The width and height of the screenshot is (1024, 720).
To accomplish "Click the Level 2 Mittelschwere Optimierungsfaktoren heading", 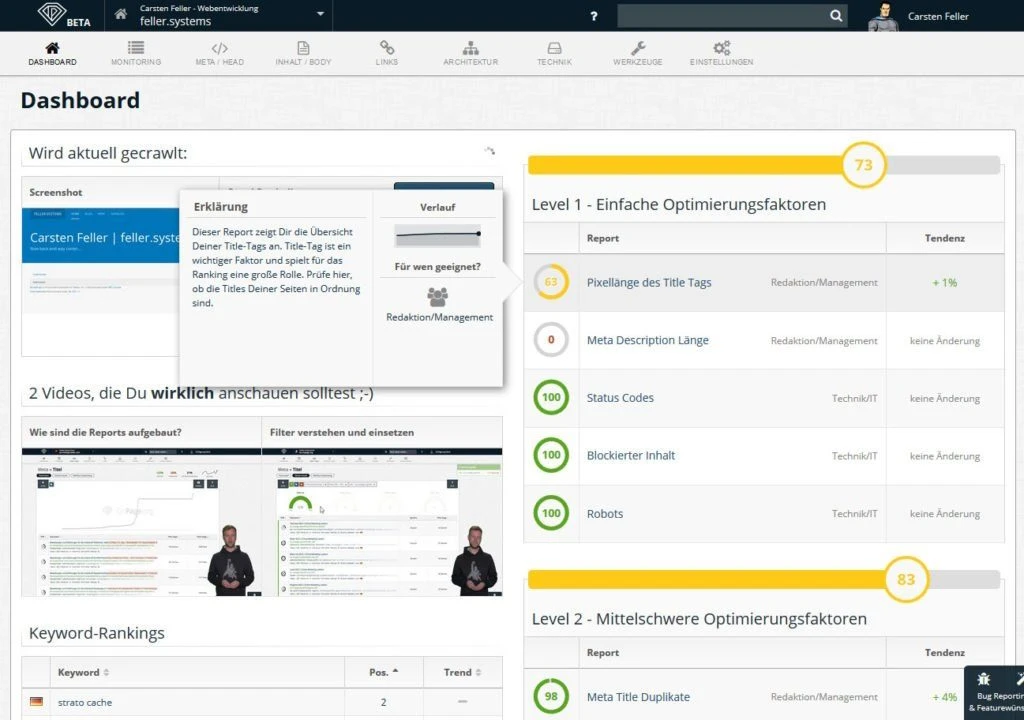I will tap(699, 619).
